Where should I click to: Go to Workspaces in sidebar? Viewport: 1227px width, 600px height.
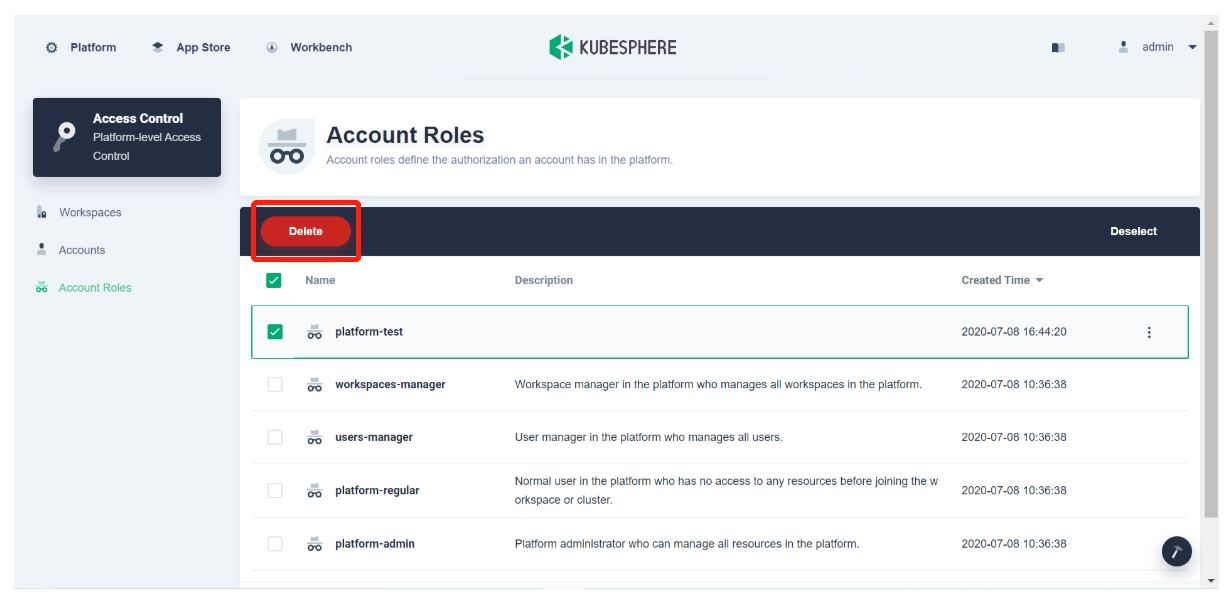(x=90, y=212)
